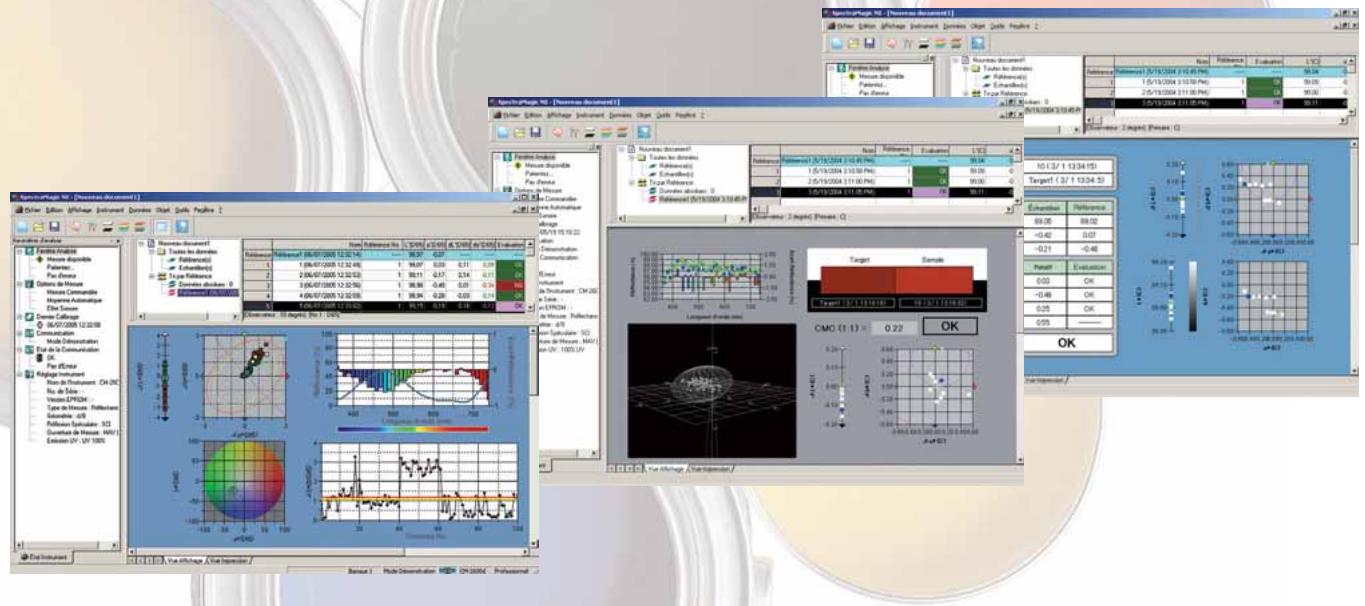Collapse Tri par Référence node in middle window
The height and width of the screenshot is (606, 1365).
[x=632, y=182]
